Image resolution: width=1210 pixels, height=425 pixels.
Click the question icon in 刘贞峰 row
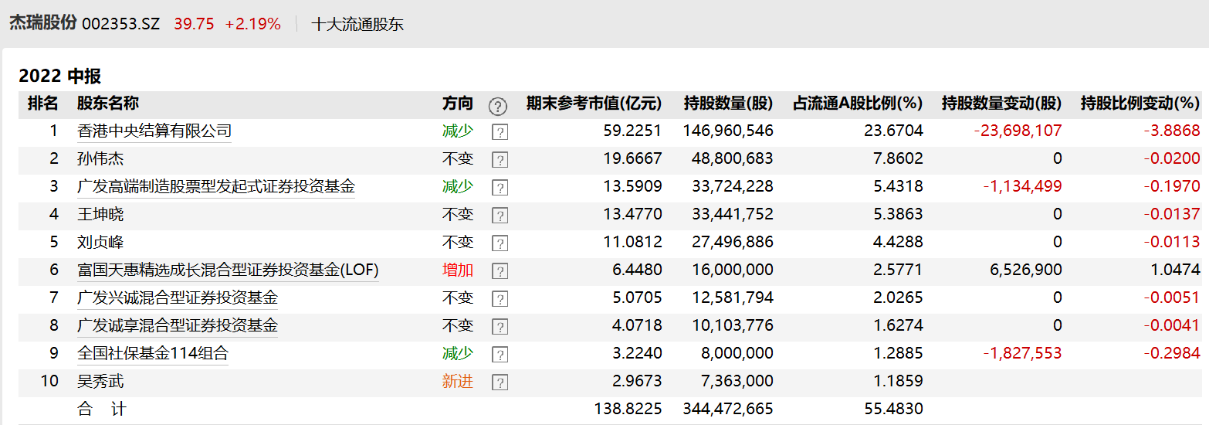pos(499,243)
